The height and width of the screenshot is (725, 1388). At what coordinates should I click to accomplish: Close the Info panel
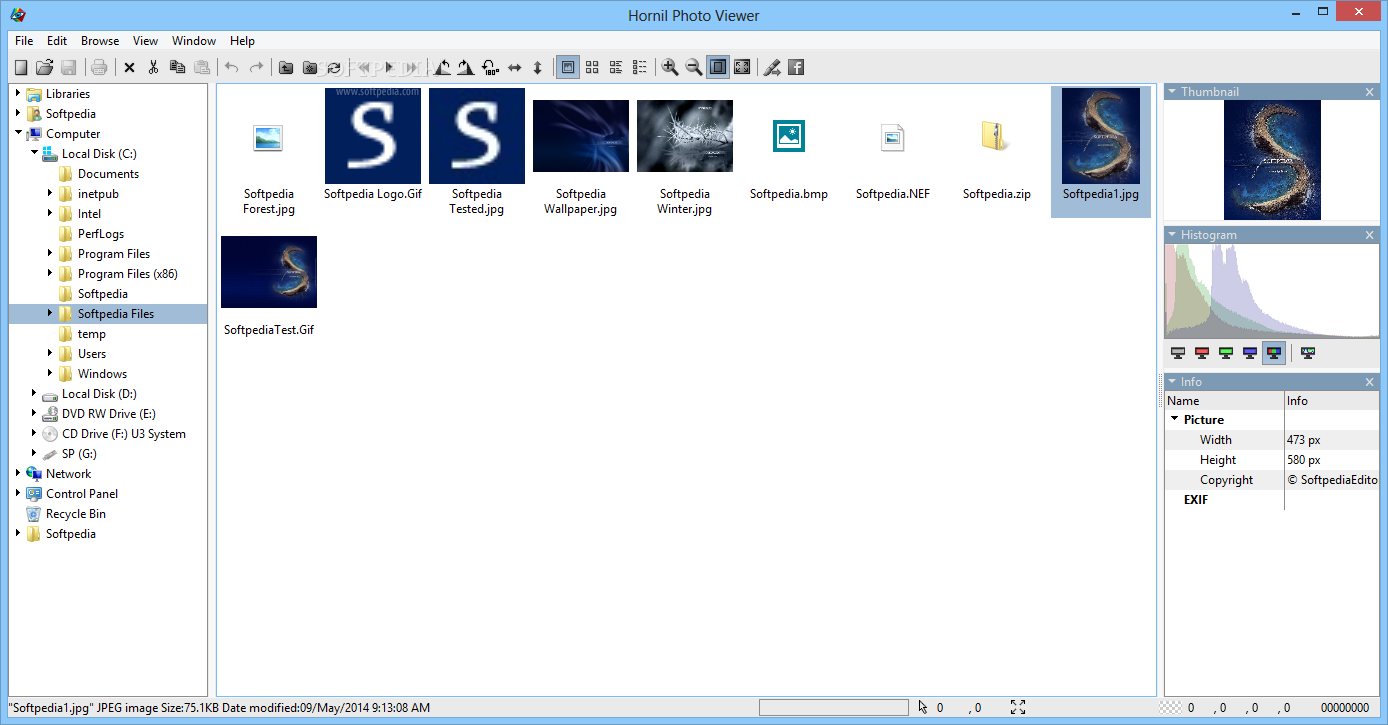point(1370,382)
